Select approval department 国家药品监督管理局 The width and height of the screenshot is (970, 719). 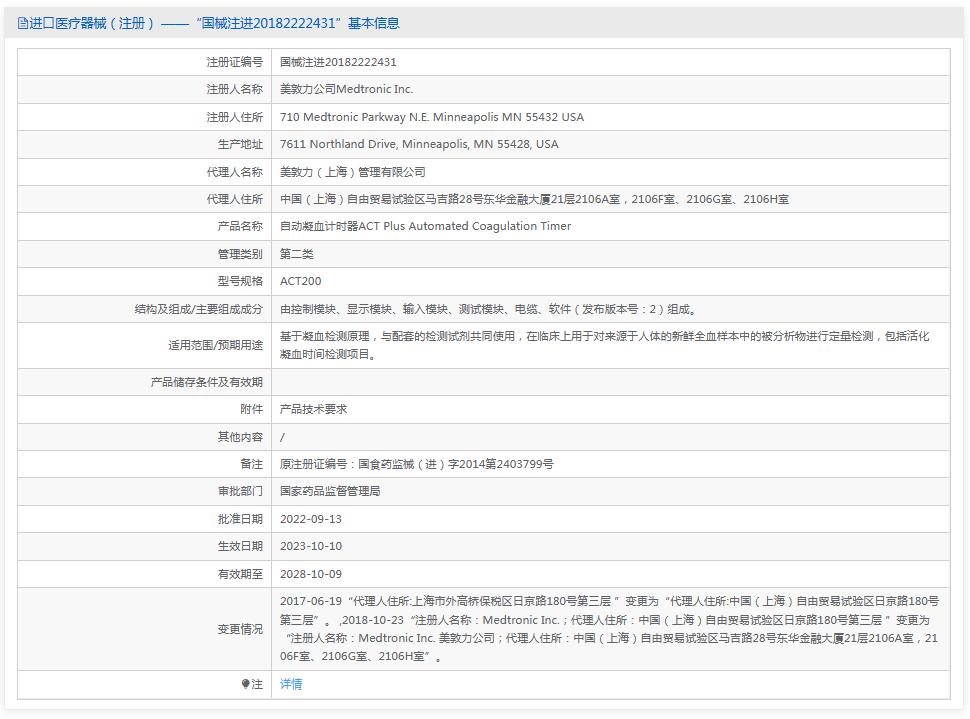point(330,491)
